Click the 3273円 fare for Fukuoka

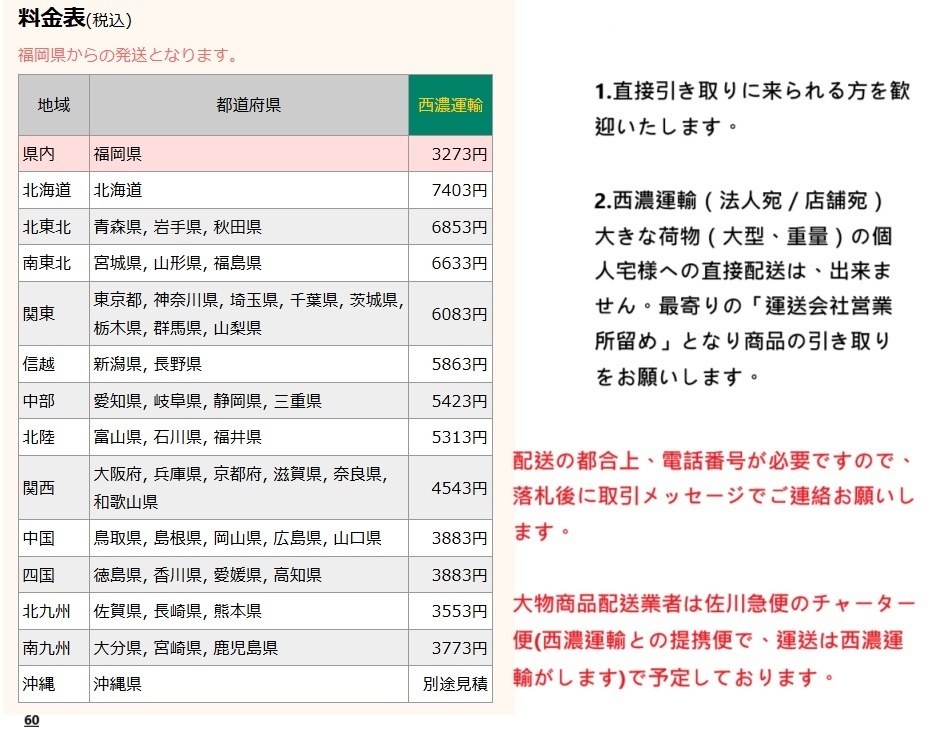coord(449,151)
